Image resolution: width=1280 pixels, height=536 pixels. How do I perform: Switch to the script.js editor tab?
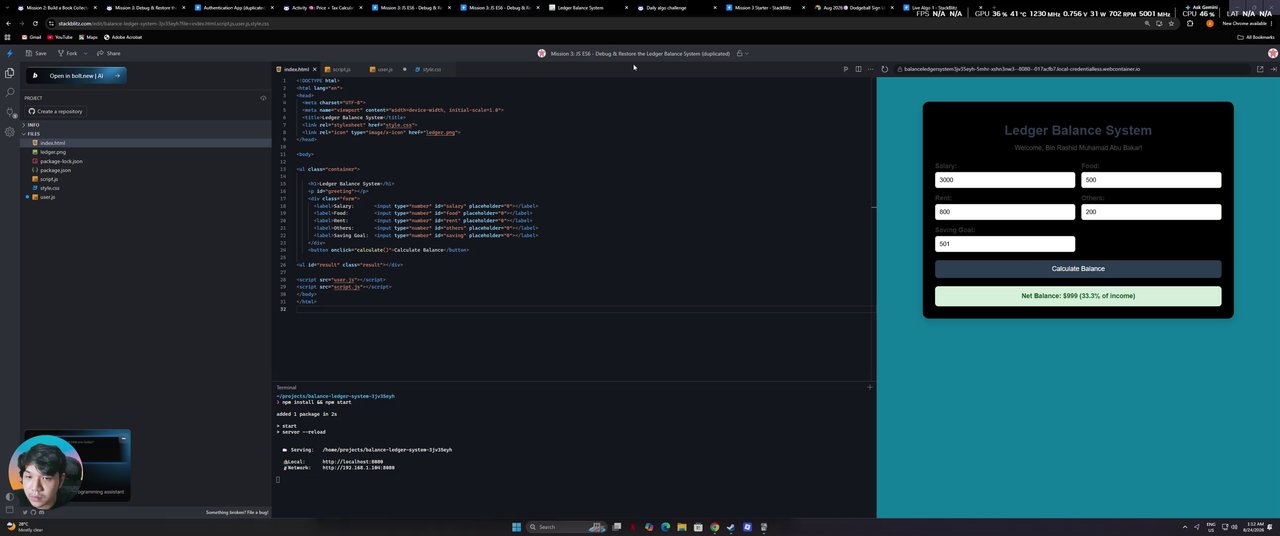341,69
